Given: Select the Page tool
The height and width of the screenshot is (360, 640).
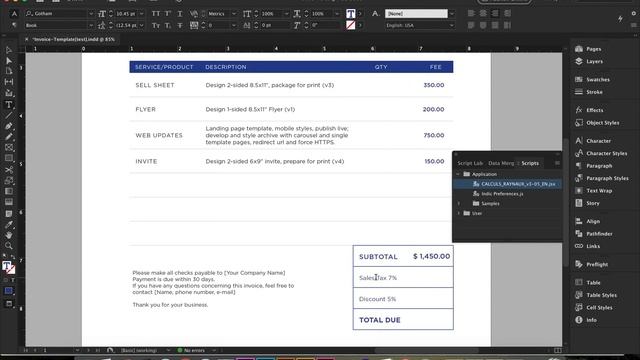Looking at the screenshot, I should [x=9, y=71].
